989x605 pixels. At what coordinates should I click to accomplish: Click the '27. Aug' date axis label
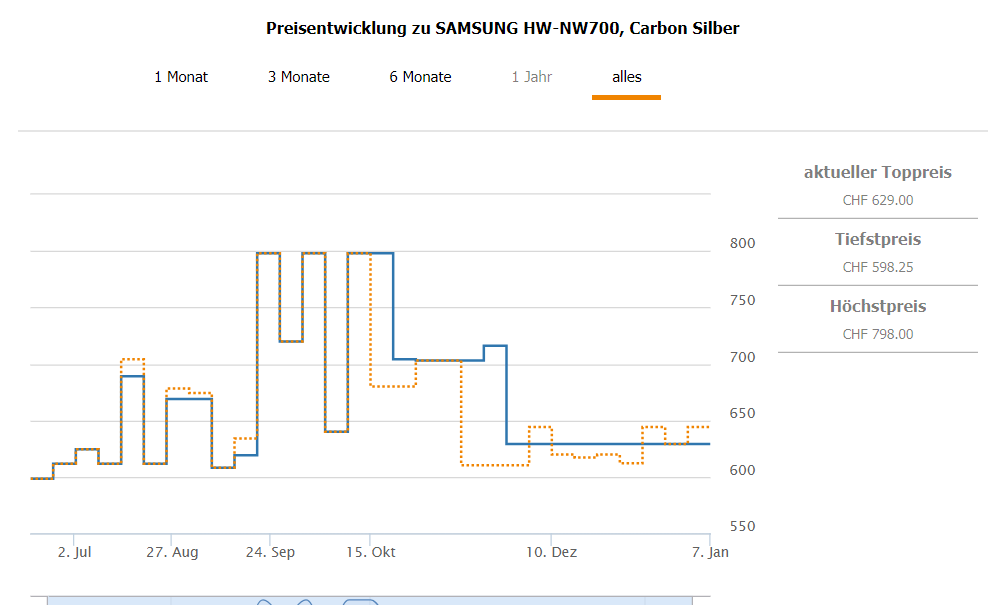pyautogui.click(x=172, y=552)
